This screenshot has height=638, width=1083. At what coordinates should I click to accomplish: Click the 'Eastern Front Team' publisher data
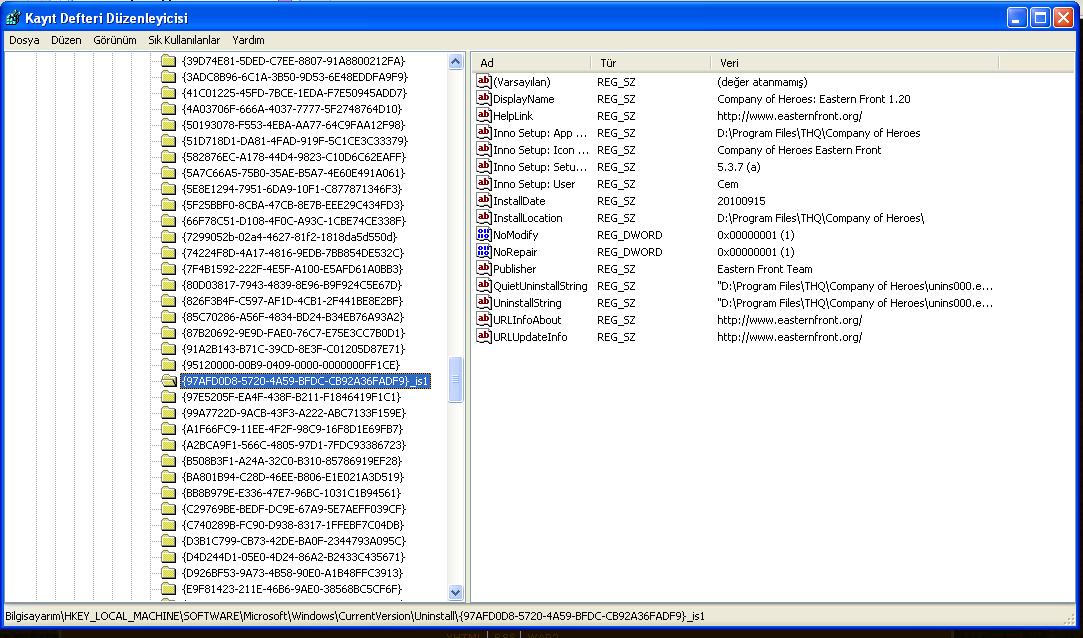click(x=765, y=269)
